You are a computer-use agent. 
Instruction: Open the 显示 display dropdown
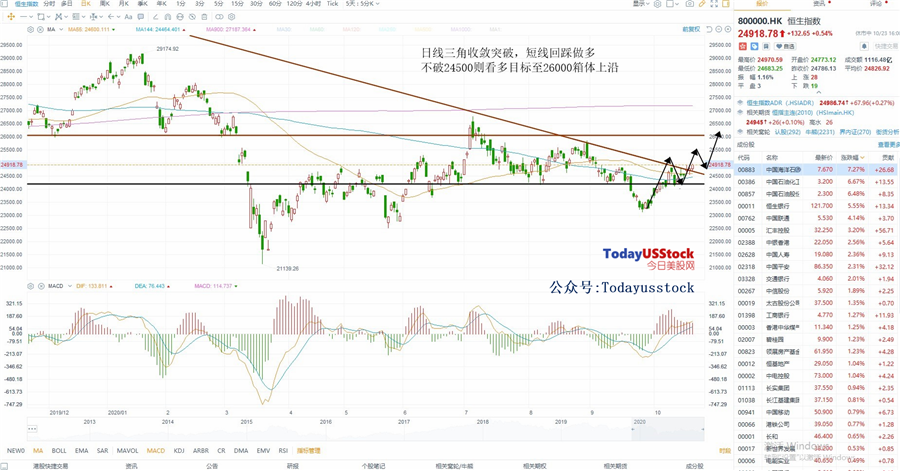641,3
